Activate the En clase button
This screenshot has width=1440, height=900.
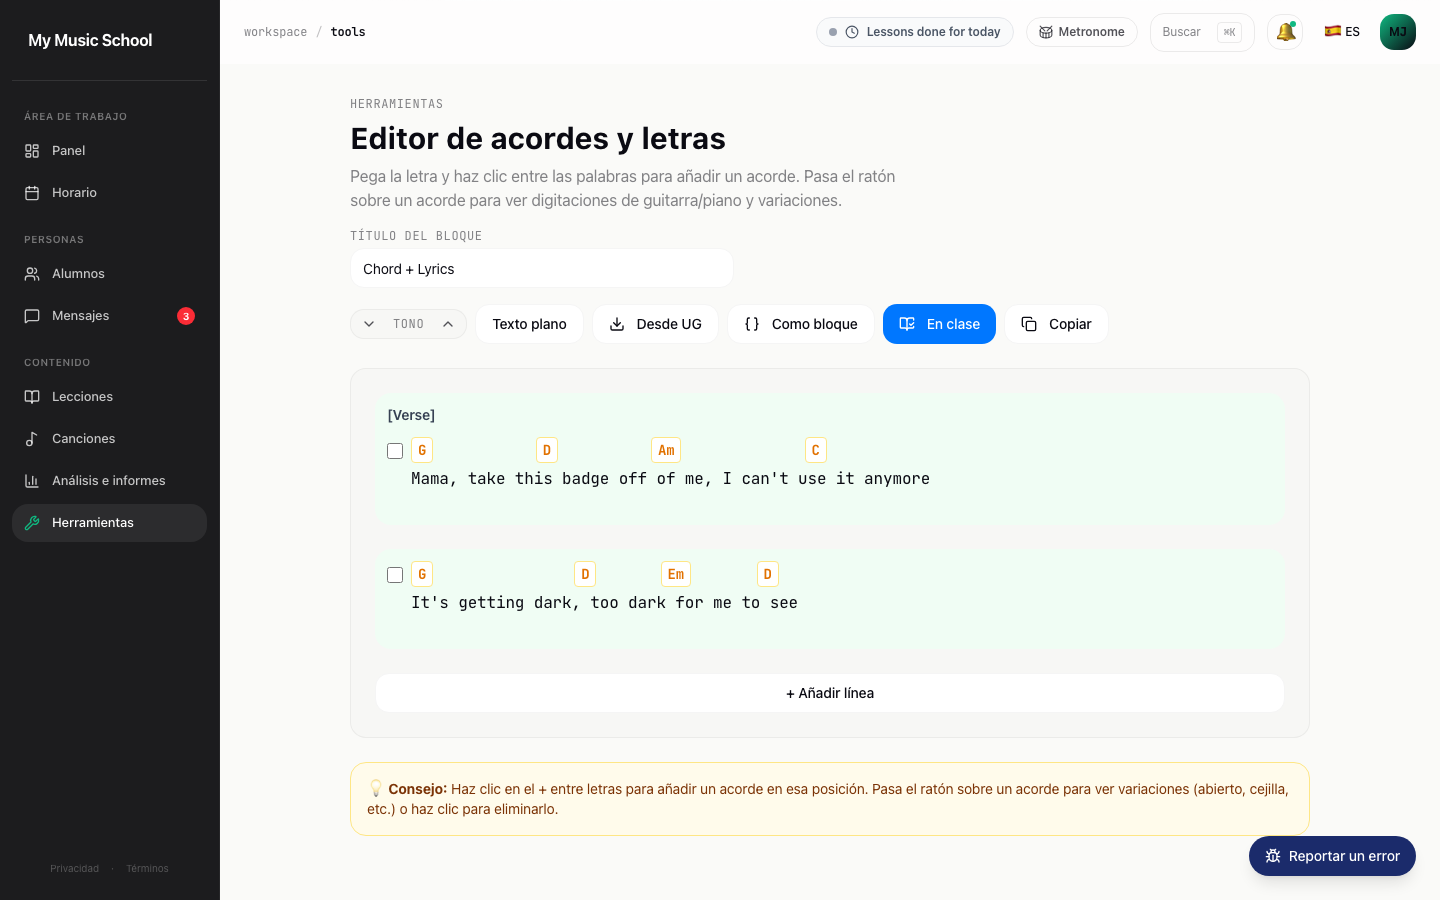pos(939,324)
